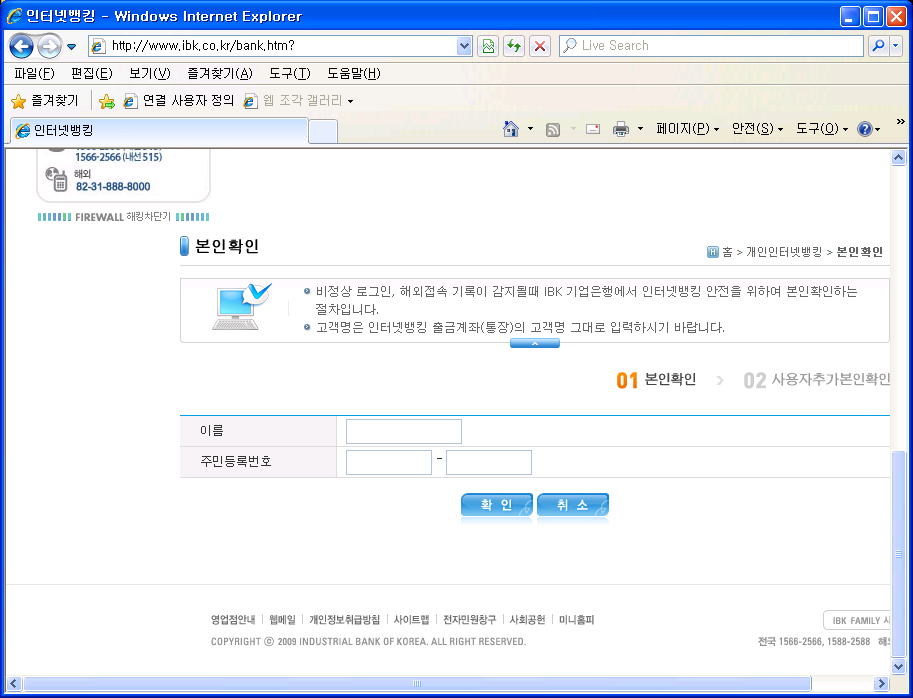Click the overseas phone number 82-31-888-8000
This screenshot has width=913, height=698.
pos(113,186)
